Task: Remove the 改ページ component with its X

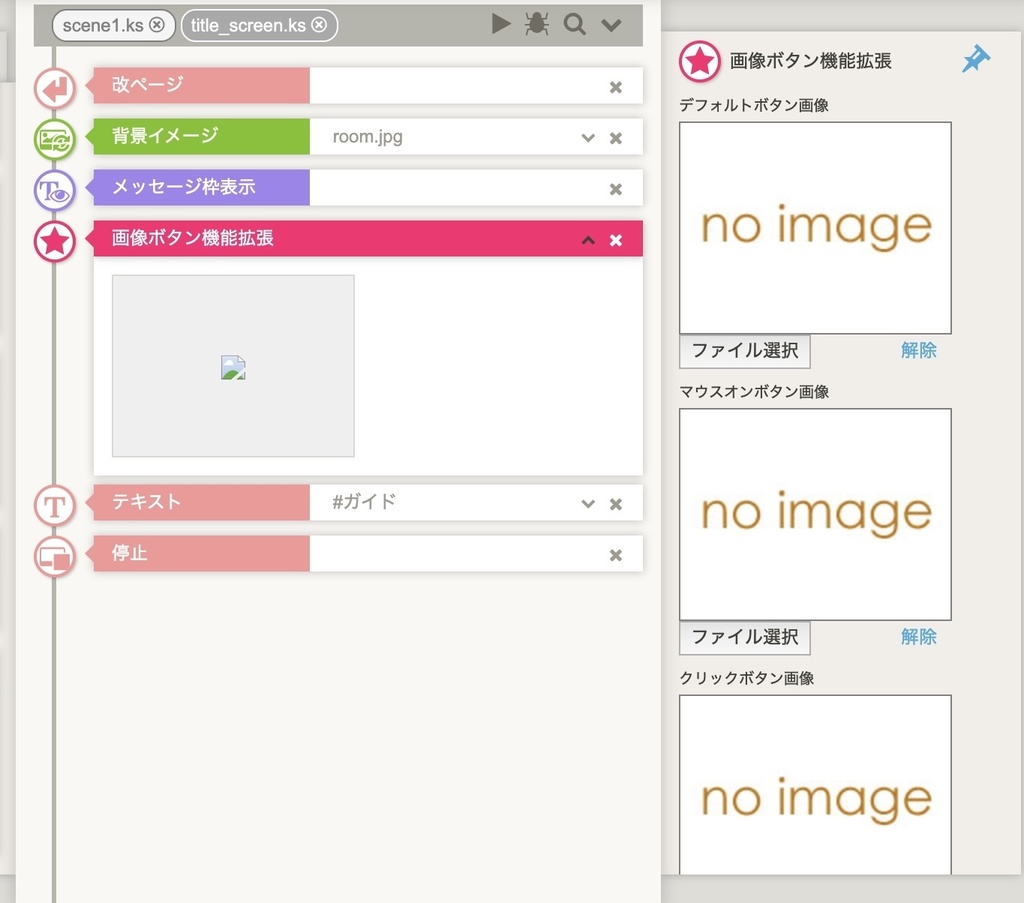Action: (x=616, y=86)
